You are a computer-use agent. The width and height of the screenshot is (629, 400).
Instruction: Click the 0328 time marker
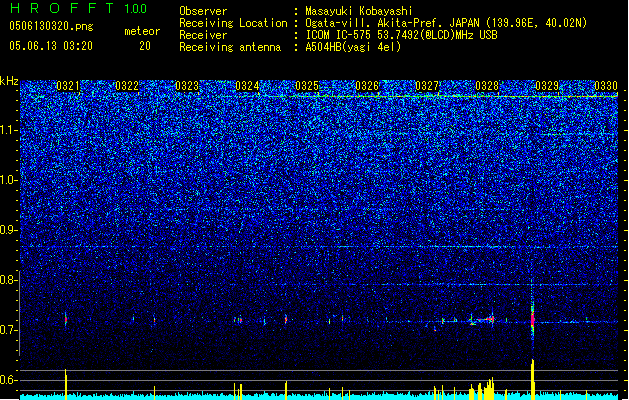(487, 86)
